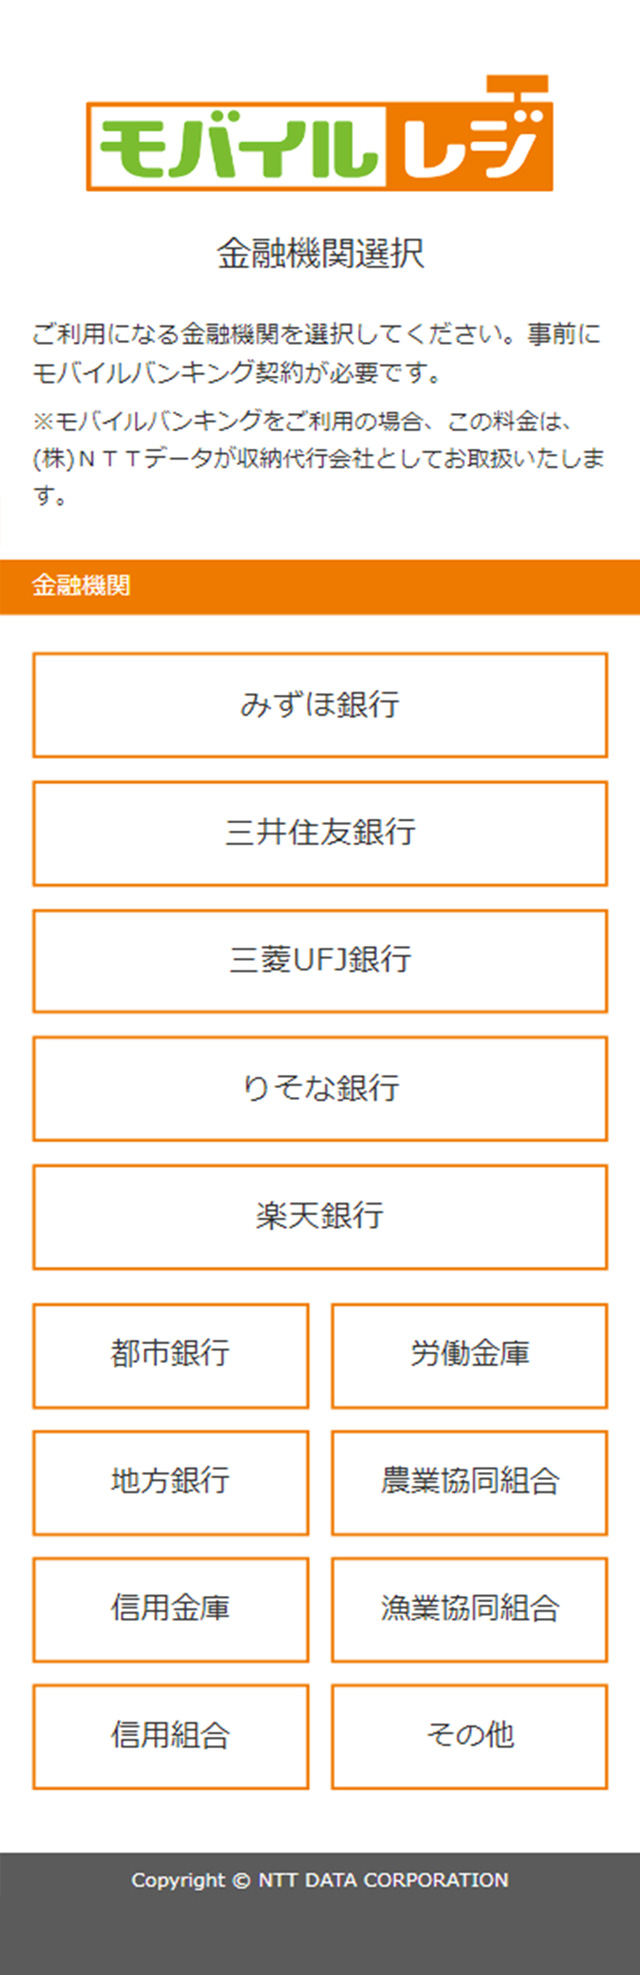This screenshot has width=640, height=1975.
Task: Open the 都市銀行 category
Action: click(x=171, y=1355)
